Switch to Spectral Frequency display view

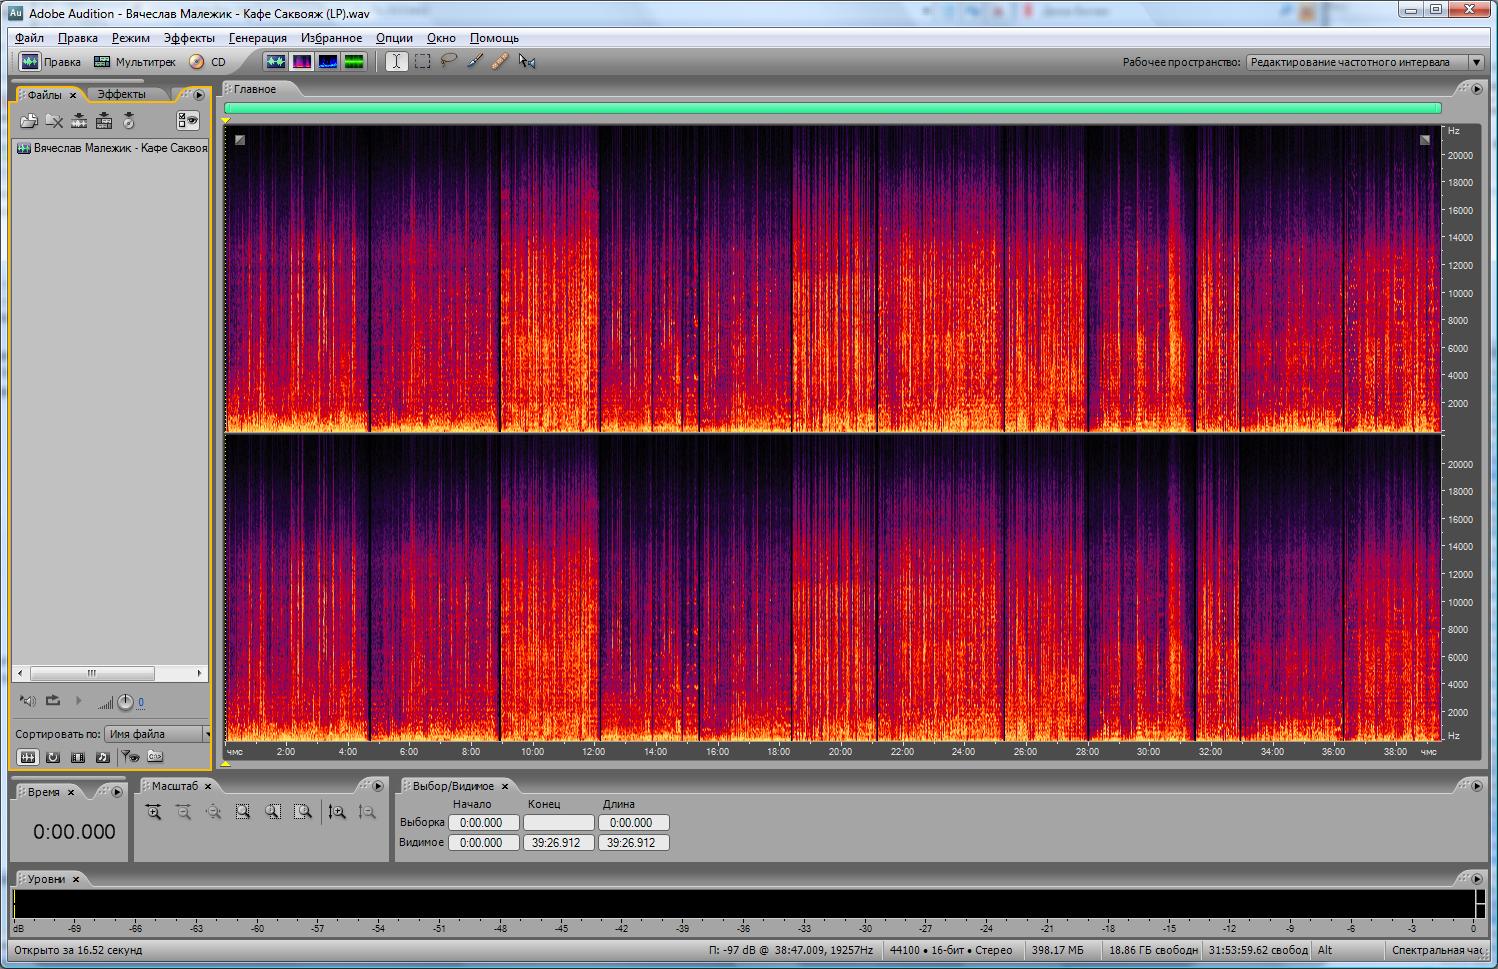pos(302,61)
